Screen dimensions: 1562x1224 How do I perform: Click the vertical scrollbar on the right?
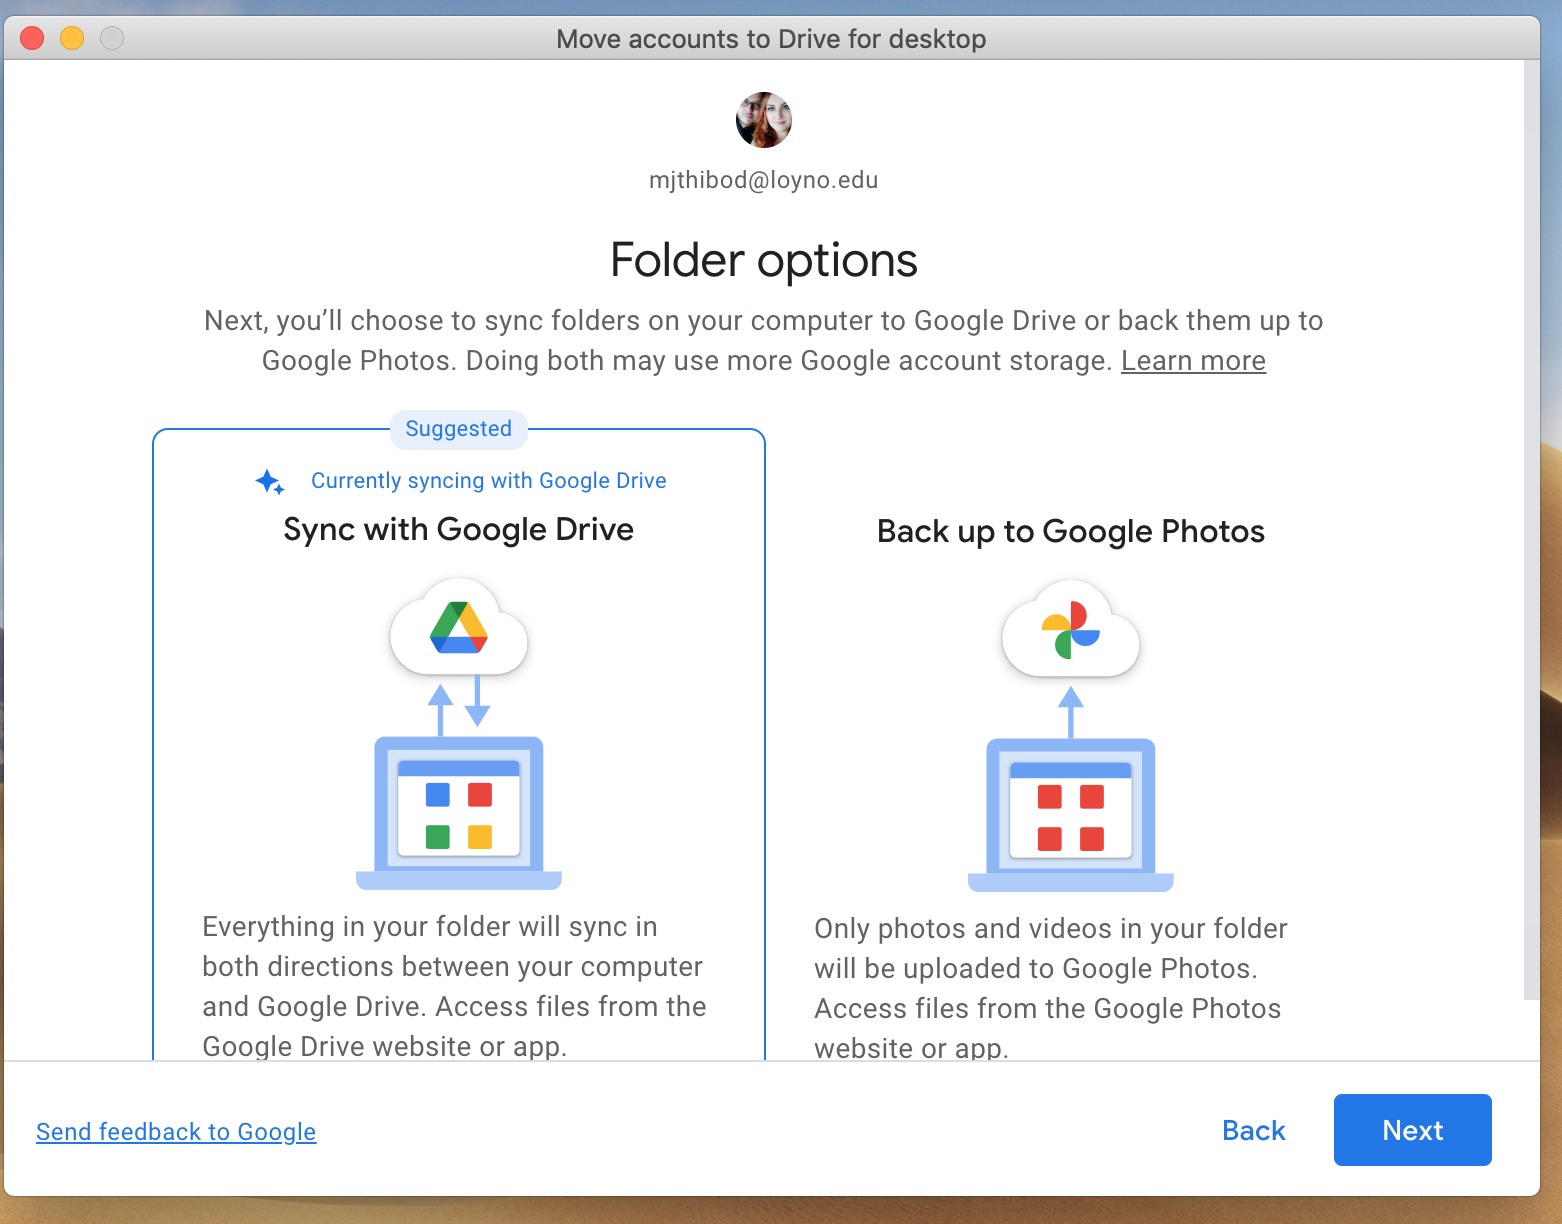click(x=1531, y=530)
